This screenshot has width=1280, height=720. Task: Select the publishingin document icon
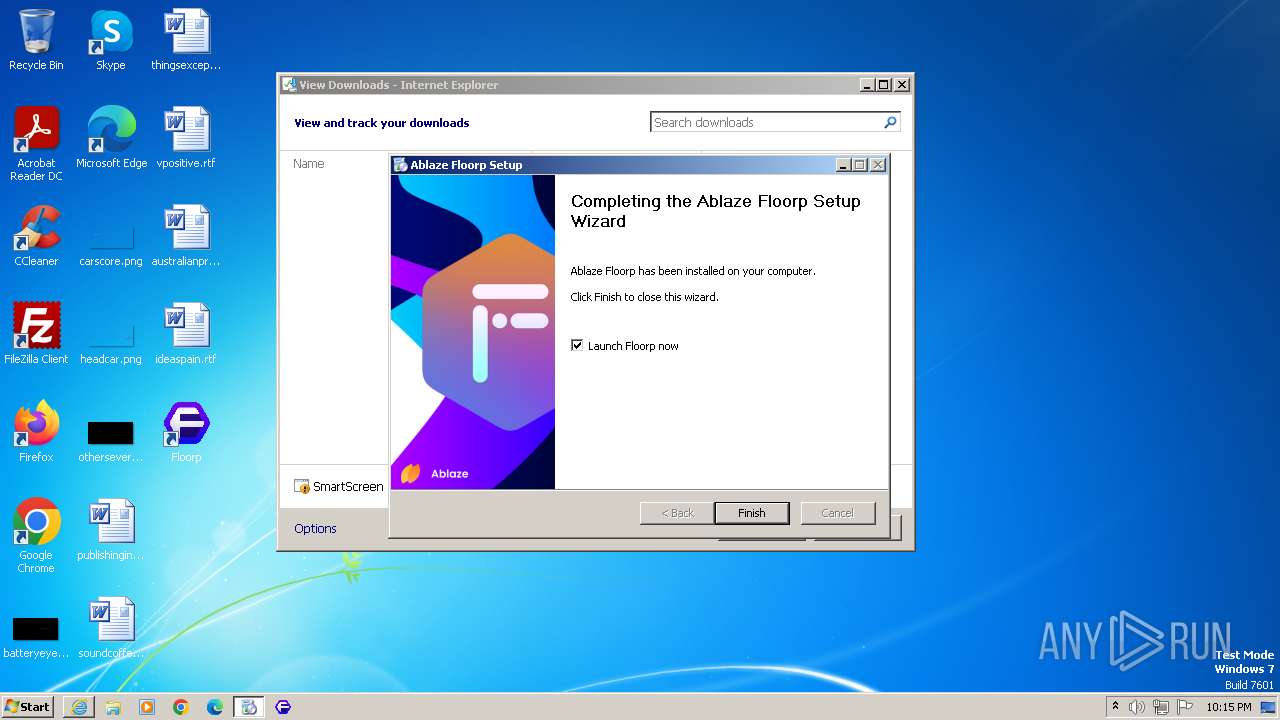111,530
